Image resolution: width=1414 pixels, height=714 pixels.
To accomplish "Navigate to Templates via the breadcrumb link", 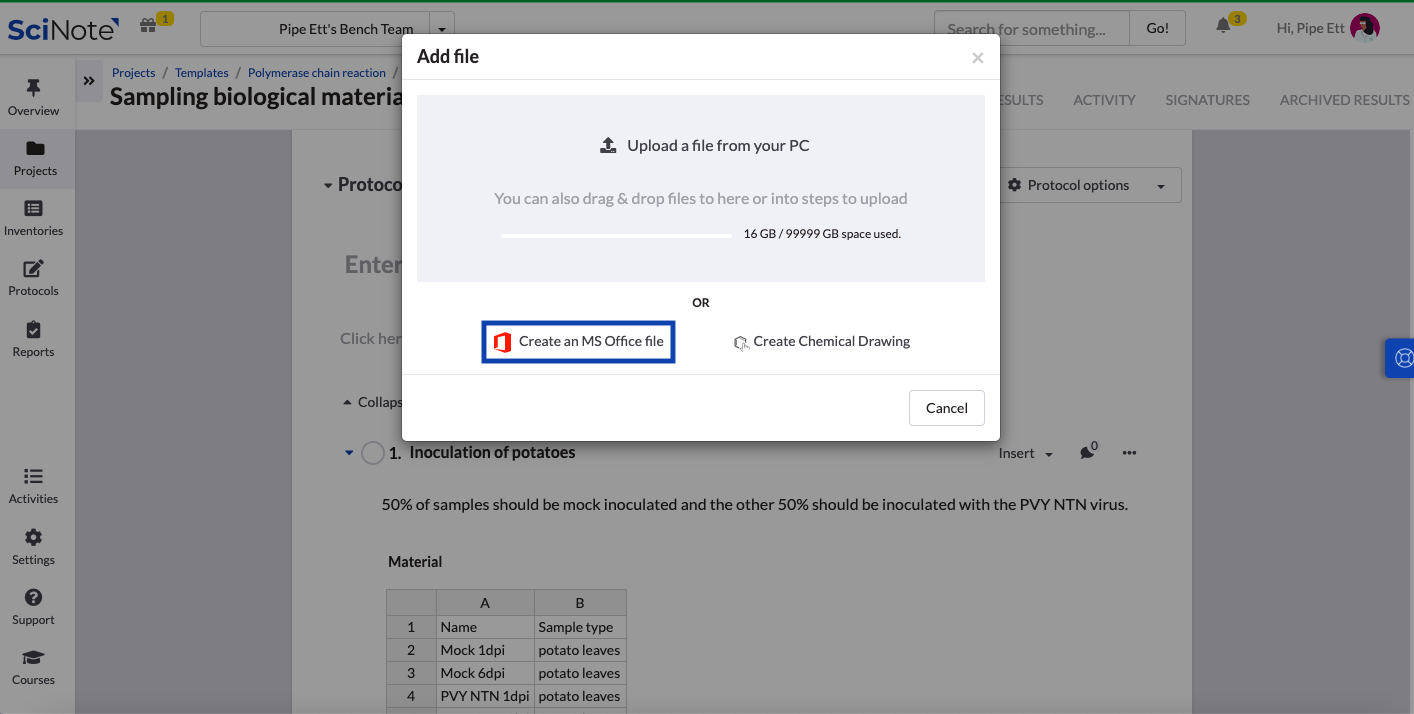I will [x=201, y=72].
